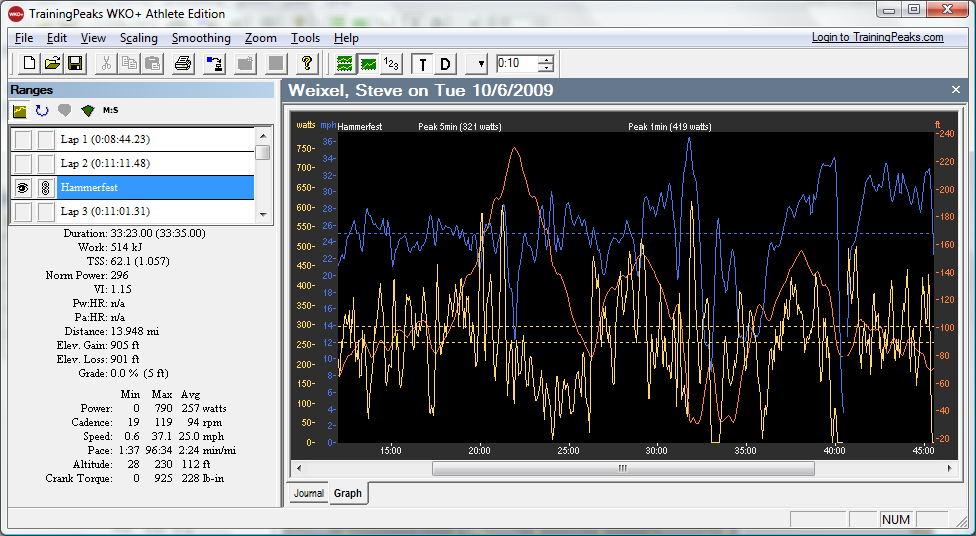Save using the floppy disk icon
This screenshot has height=536, width=976.
coord(75,63)
